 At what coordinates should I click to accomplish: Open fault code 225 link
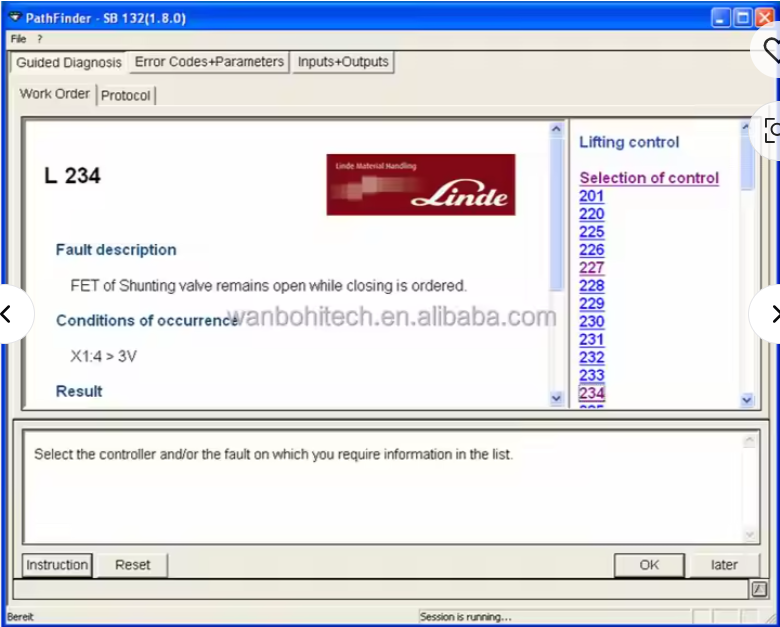(x=591, y=232)
